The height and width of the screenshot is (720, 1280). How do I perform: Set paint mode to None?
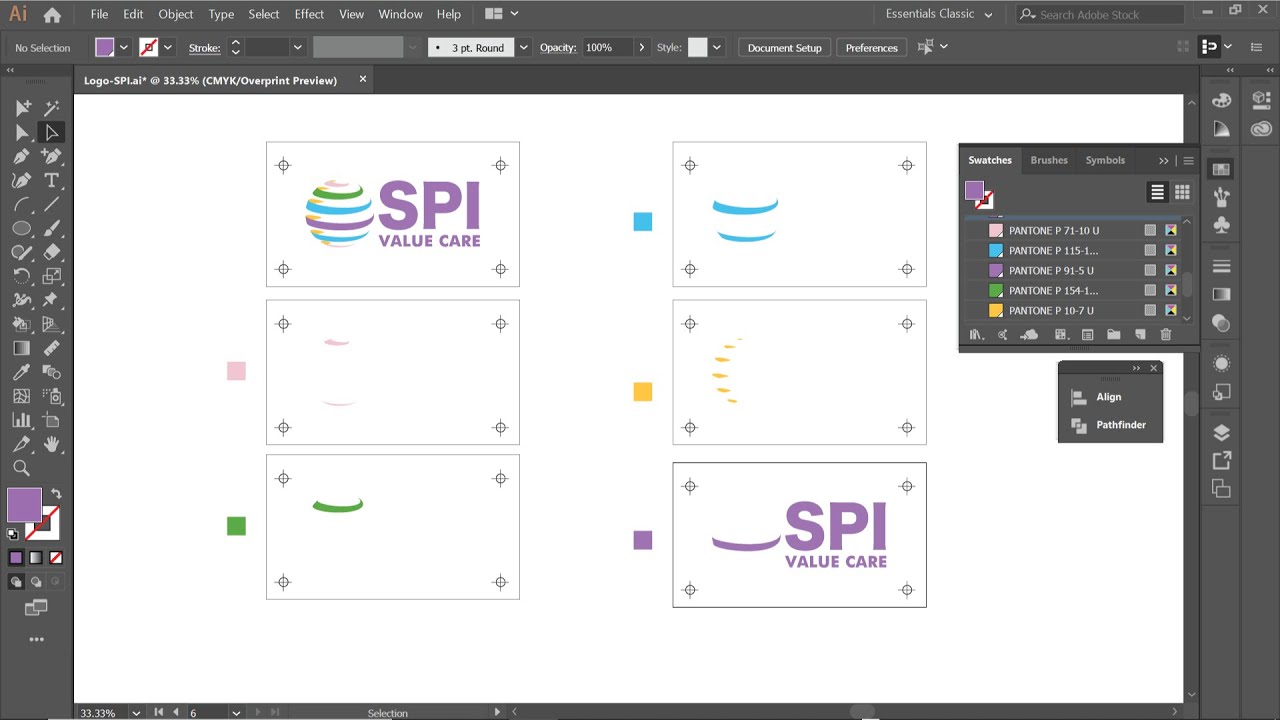(56, 558)
